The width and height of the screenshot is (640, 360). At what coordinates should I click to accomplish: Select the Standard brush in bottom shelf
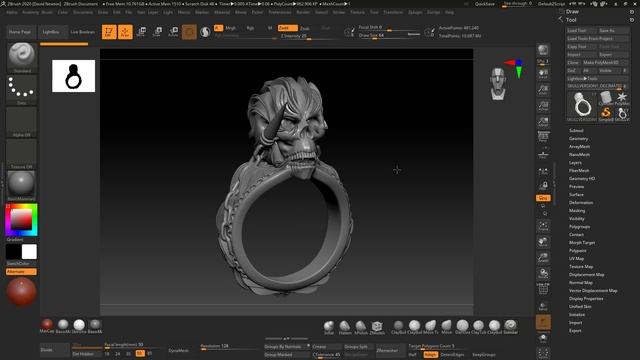click(510, 327)
